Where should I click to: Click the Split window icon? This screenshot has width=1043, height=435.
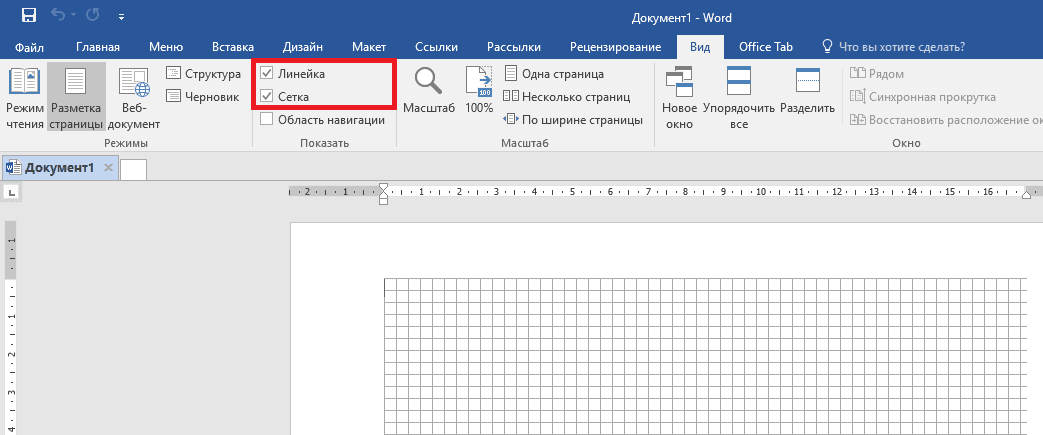807,98
